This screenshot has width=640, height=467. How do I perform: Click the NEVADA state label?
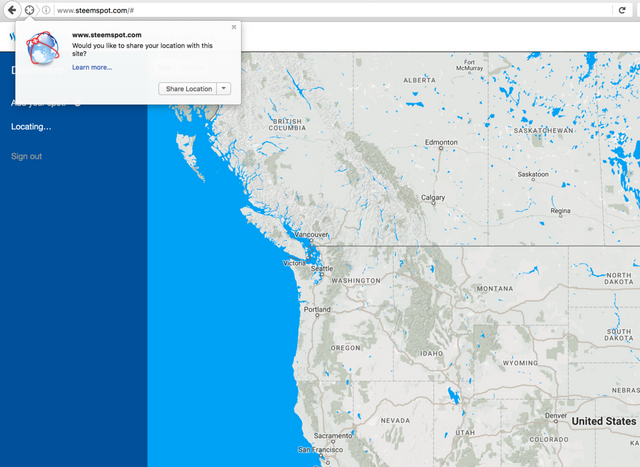tap(395, 420)
